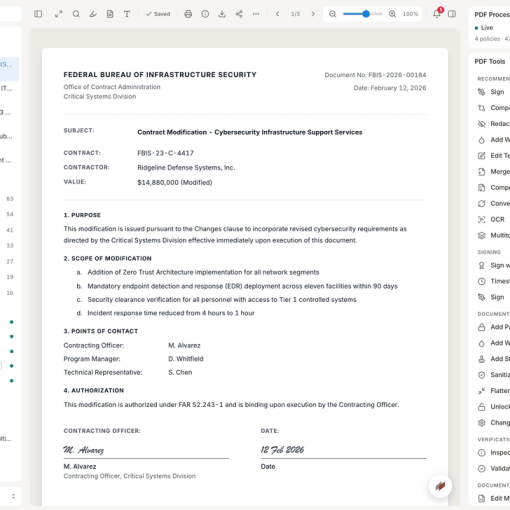Select the signature pen tool in toolbar
This screenshot has height=510, width=510.
(93, 14)
